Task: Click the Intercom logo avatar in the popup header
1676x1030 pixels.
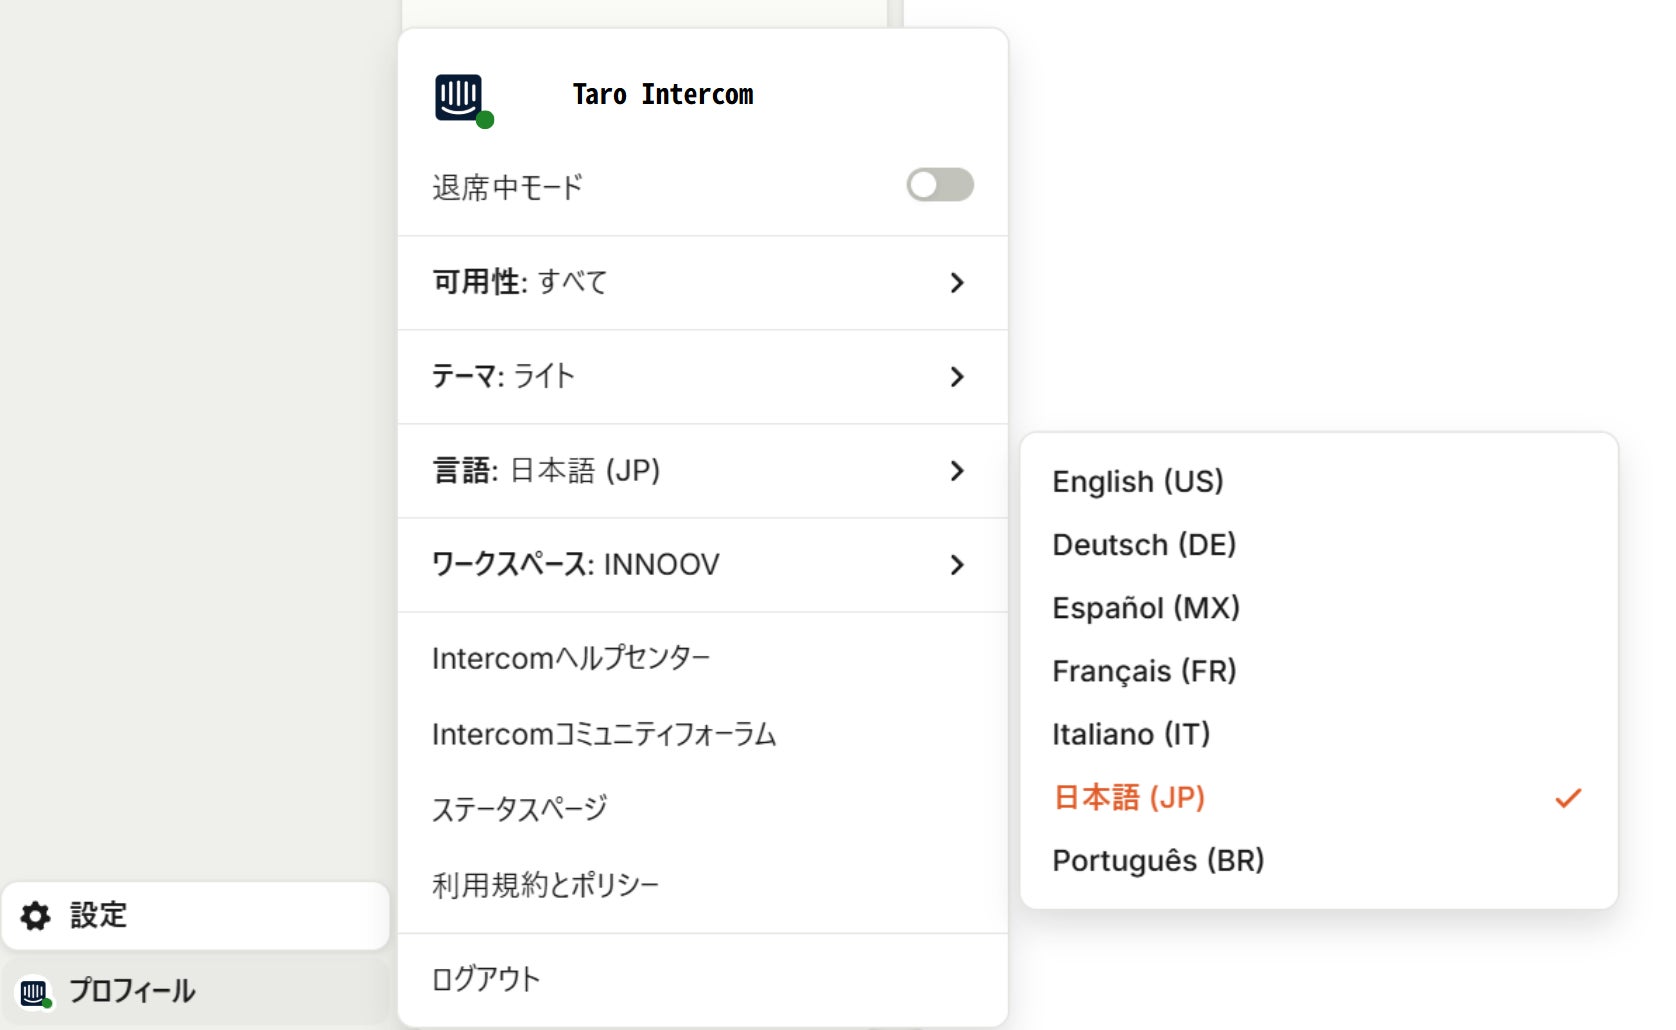Action: pyautogui.click(x=459, y=97)
